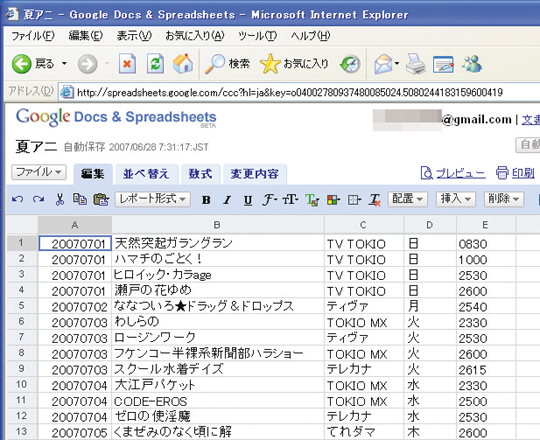
Task: Click the IE Back arrow button
Action: 22,64
